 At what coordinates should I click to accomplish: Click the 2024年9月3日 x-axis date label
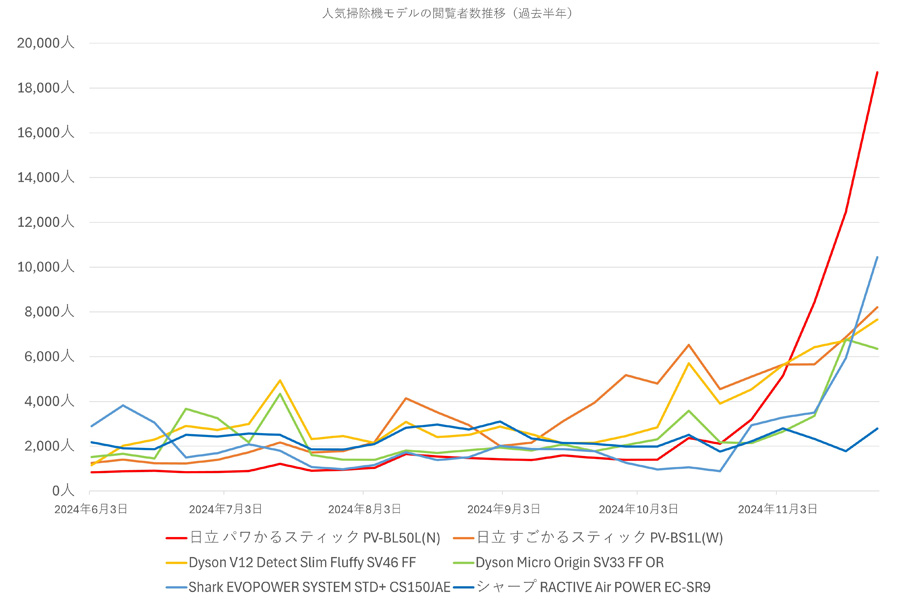[503, 509]
